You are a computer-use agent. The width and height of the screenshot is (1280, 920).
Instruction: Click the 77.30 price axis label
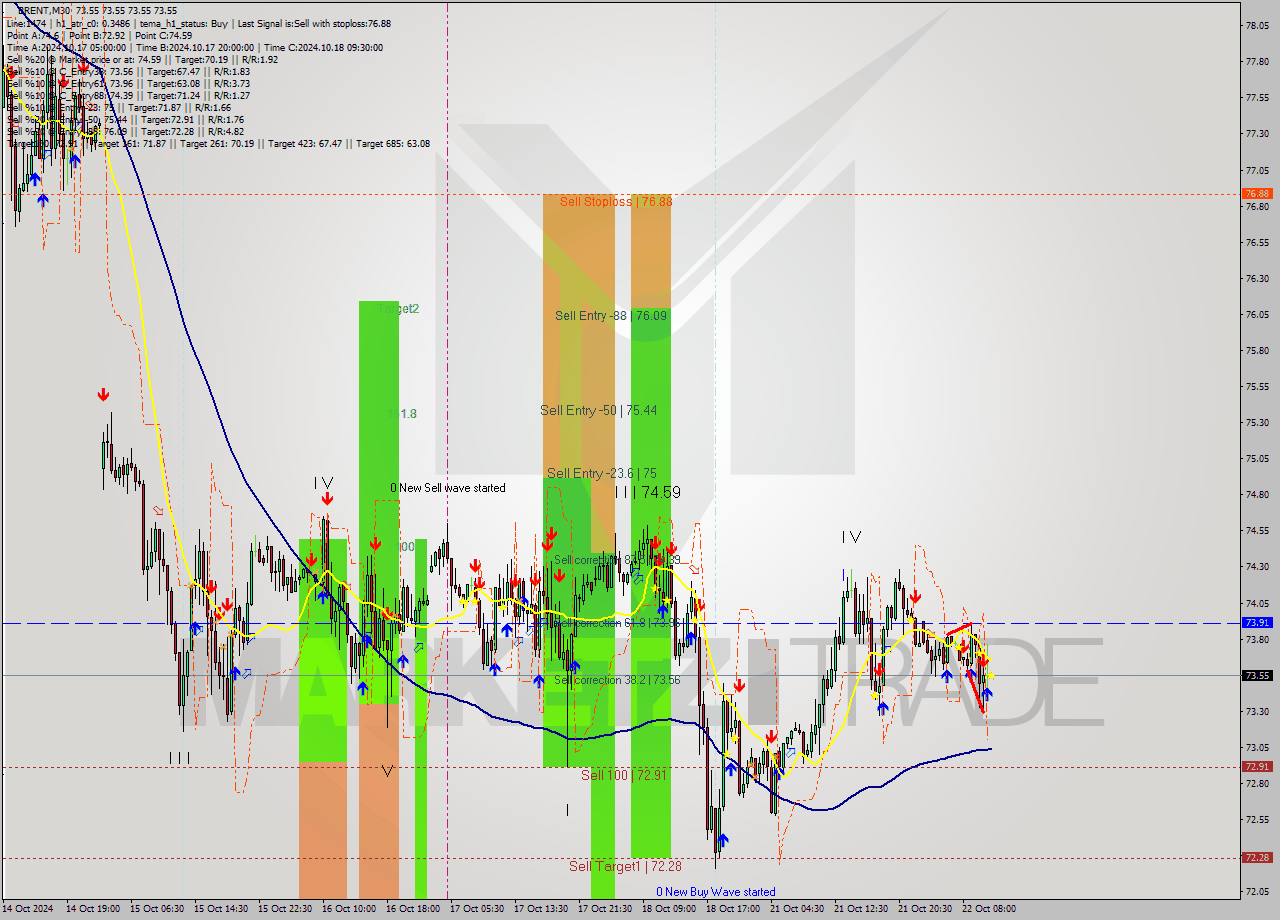coord(1258,133)
